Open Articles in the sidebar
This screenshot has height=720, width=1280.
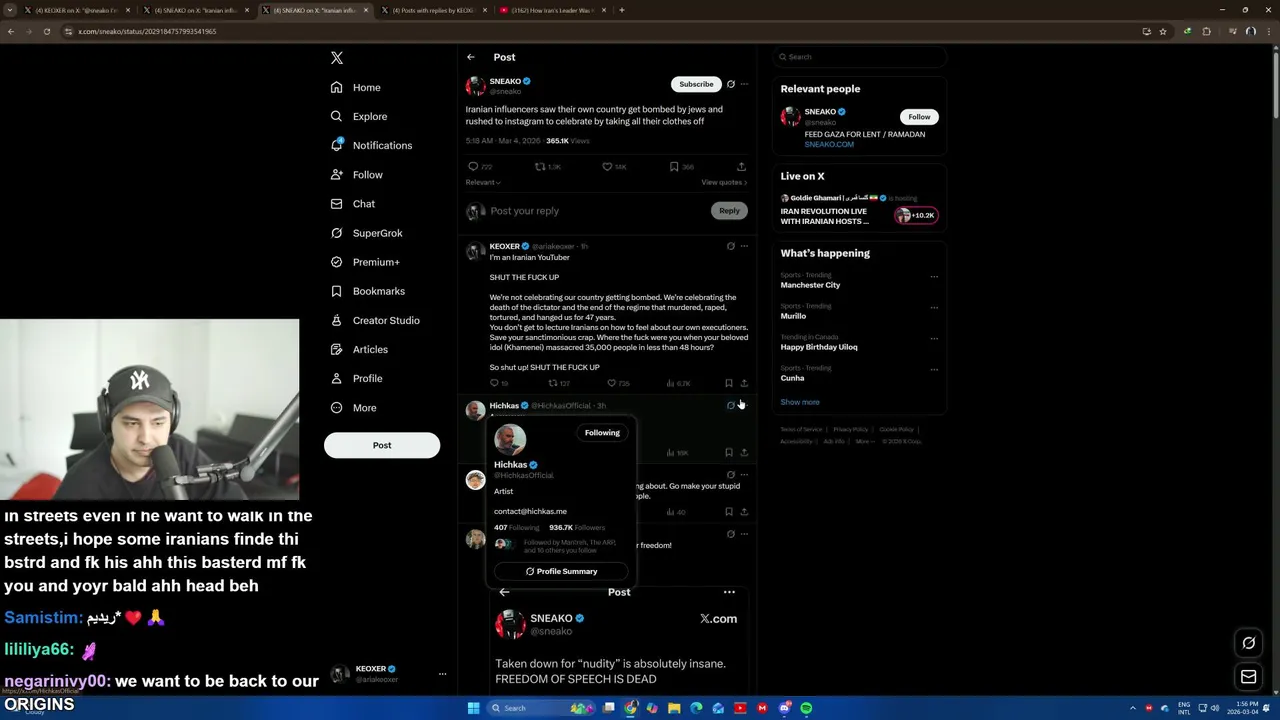pos(359,349)
